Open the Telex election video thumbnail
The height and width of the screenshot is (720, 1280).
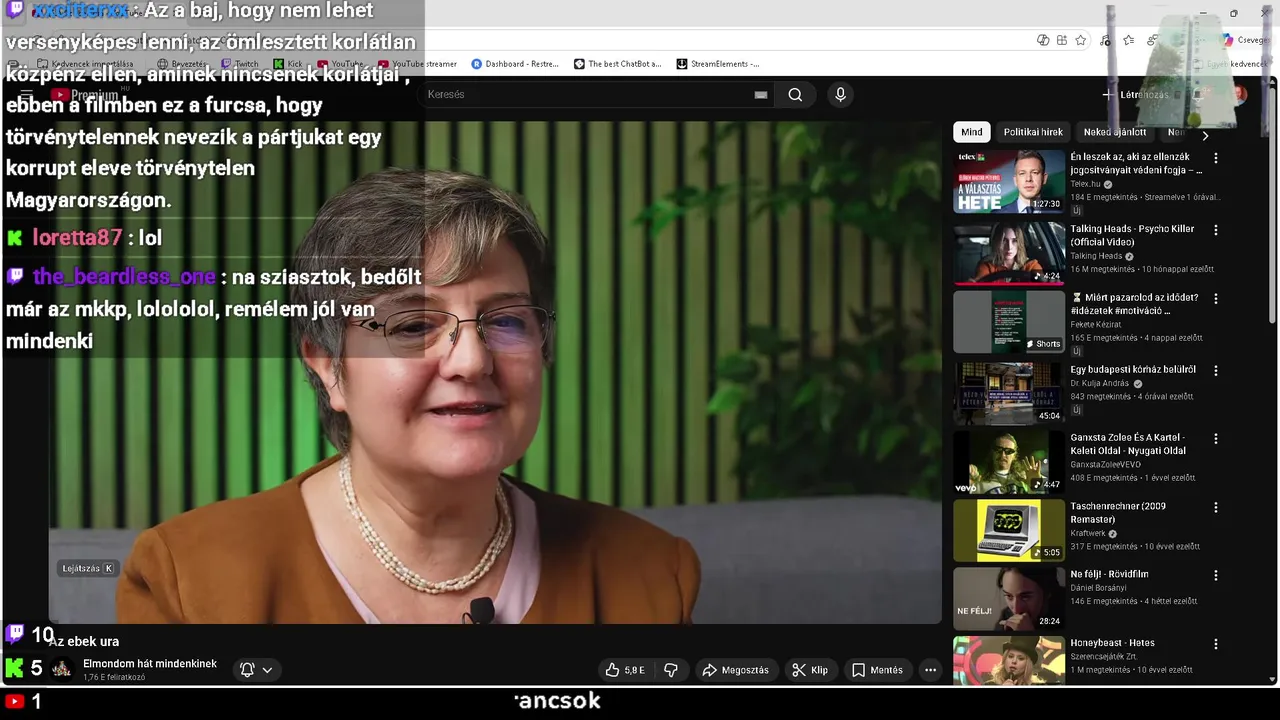pyautogui.click(x=1009, y=182)
